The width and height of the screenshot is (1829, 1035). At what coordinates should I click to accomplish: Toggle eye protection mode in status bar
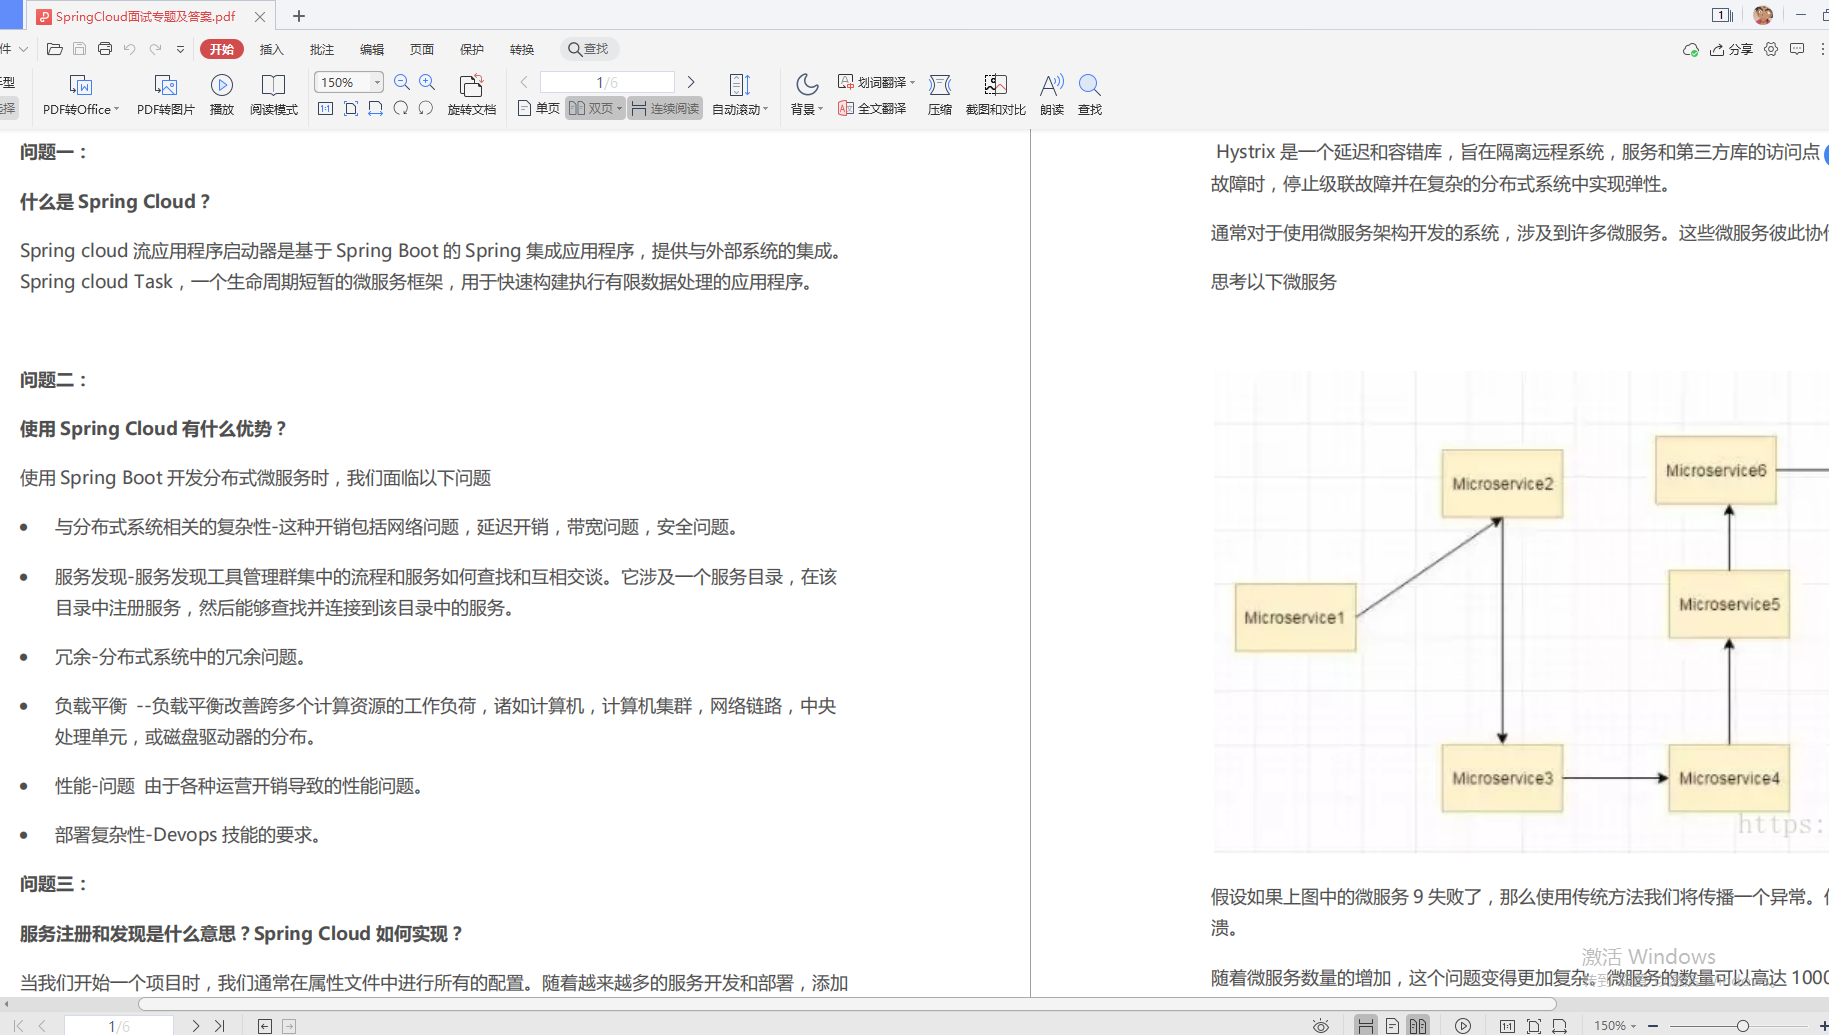[x=1321, y=1026]
